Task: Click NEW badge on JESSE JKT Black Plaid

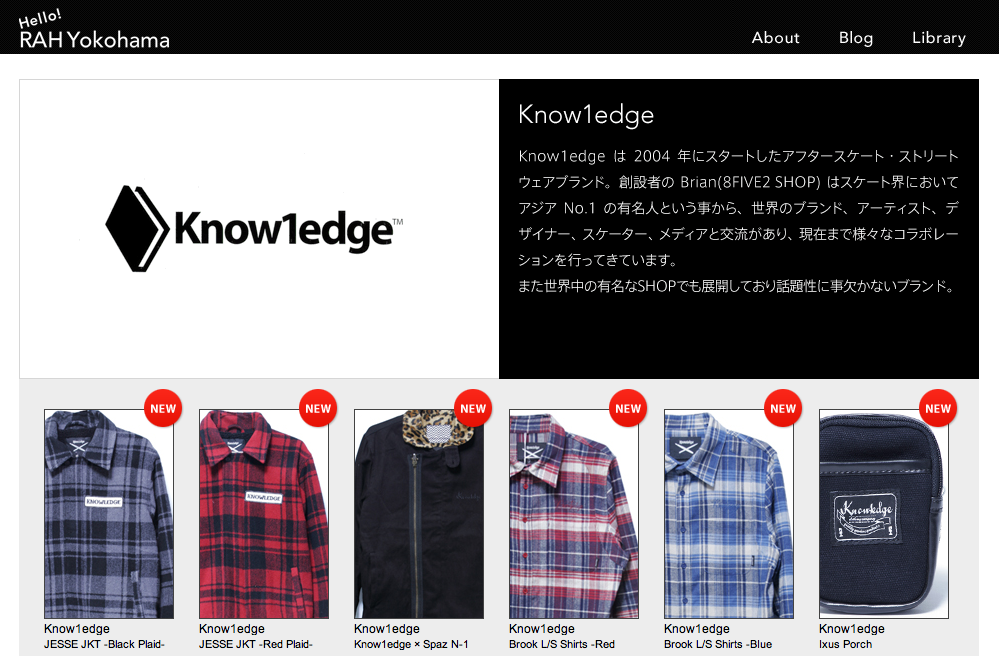Action: (163, 408)
